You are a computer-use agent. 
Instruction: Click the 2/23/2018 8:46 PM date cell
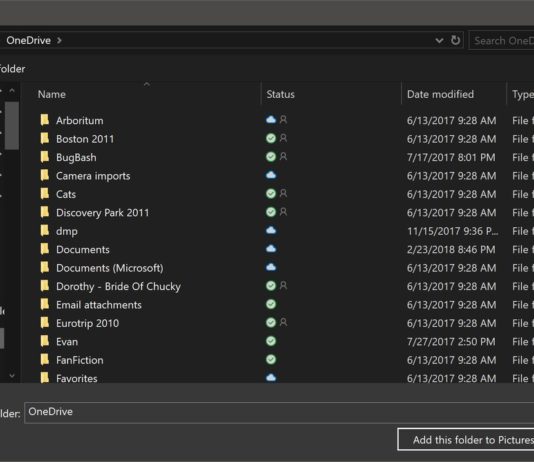point(451,250)
